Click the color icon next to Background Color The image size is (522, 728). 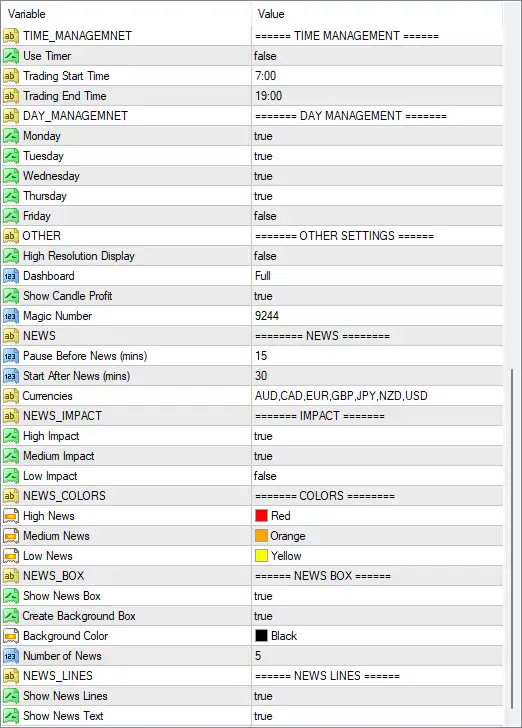pos(11,636)
